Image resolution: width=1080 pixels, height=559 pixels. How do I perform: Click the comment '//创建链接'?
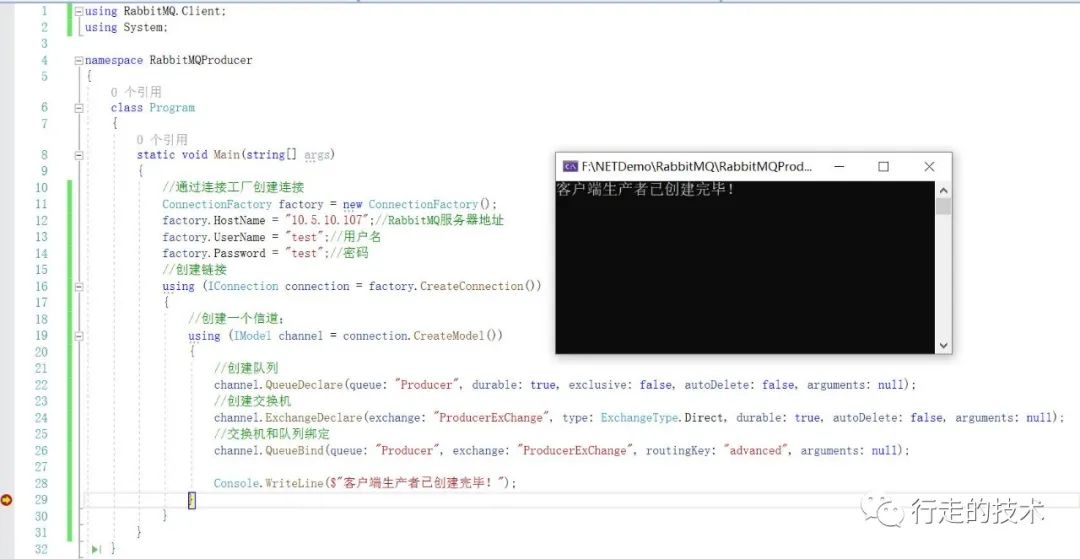(x=195, y=269)
